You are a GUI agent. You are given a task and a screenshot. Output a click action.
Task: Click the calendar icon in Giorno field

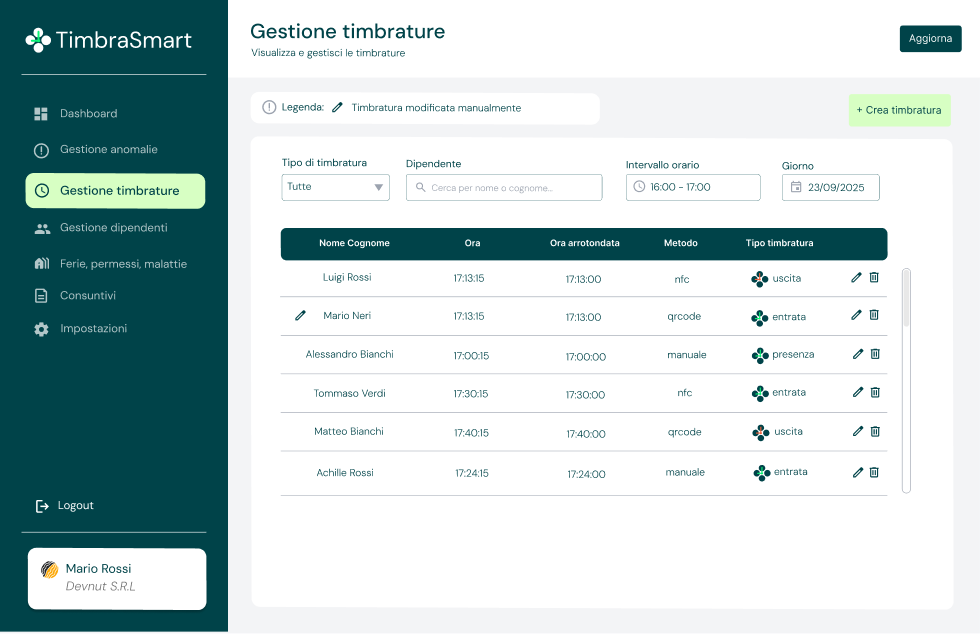click(x=796, y=187)
